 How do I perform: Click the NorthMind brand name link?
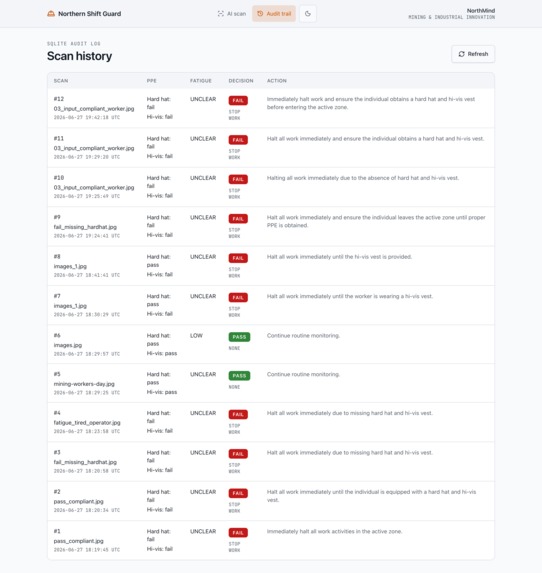(481, 11)
